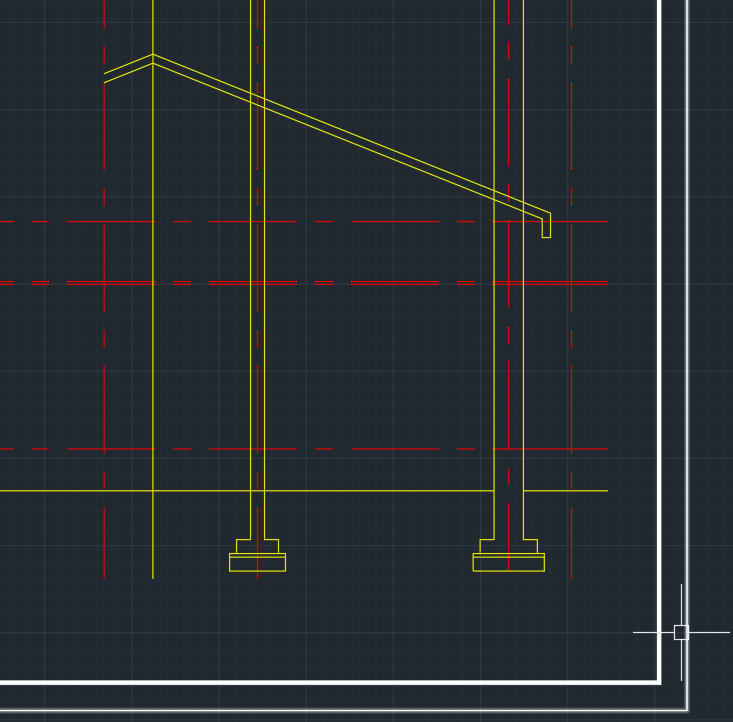Select the yellow horizontal ground level line

pyautogui.click(x=304, y=491)
